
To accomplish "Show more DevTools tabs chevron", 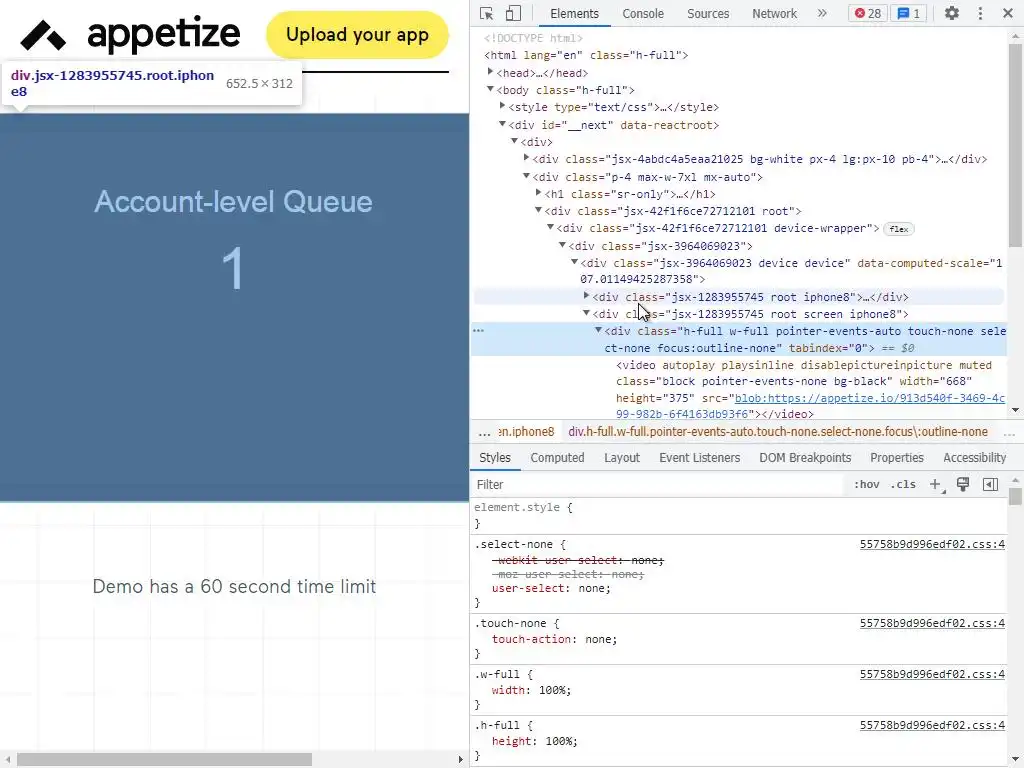I will pyautogui.click(x=822, y=13).
